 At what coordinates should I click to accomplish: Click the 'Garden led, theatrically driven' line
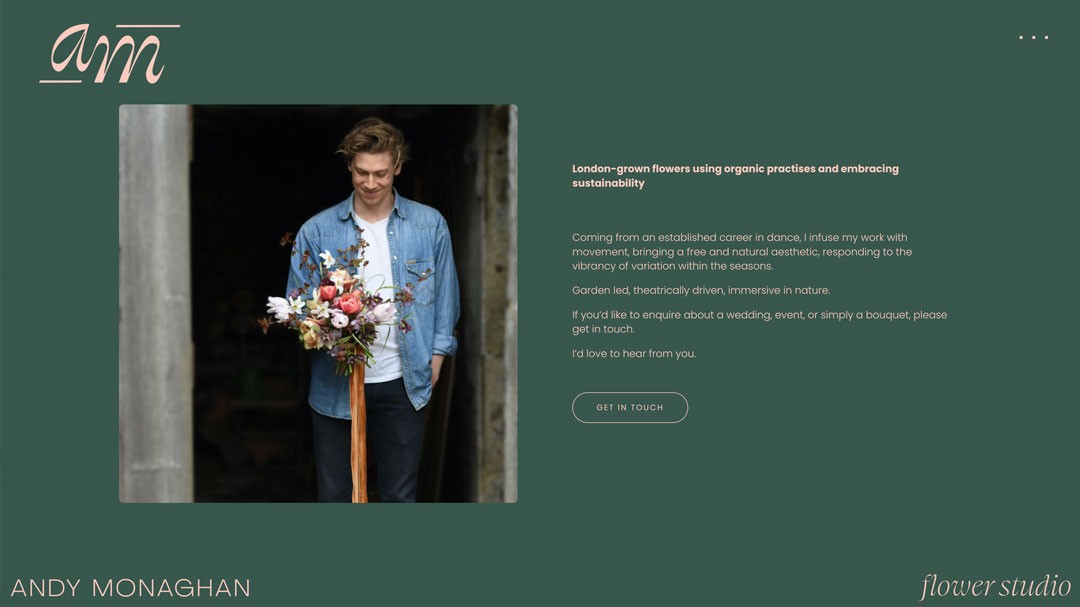(x=700, y=290)
